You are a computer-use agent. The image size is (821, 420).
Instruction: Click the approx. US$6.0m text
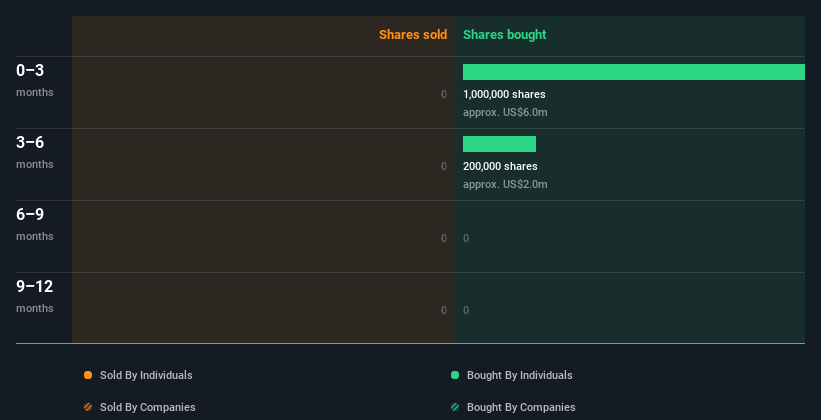pyautogui.click(x=505, y=112)
